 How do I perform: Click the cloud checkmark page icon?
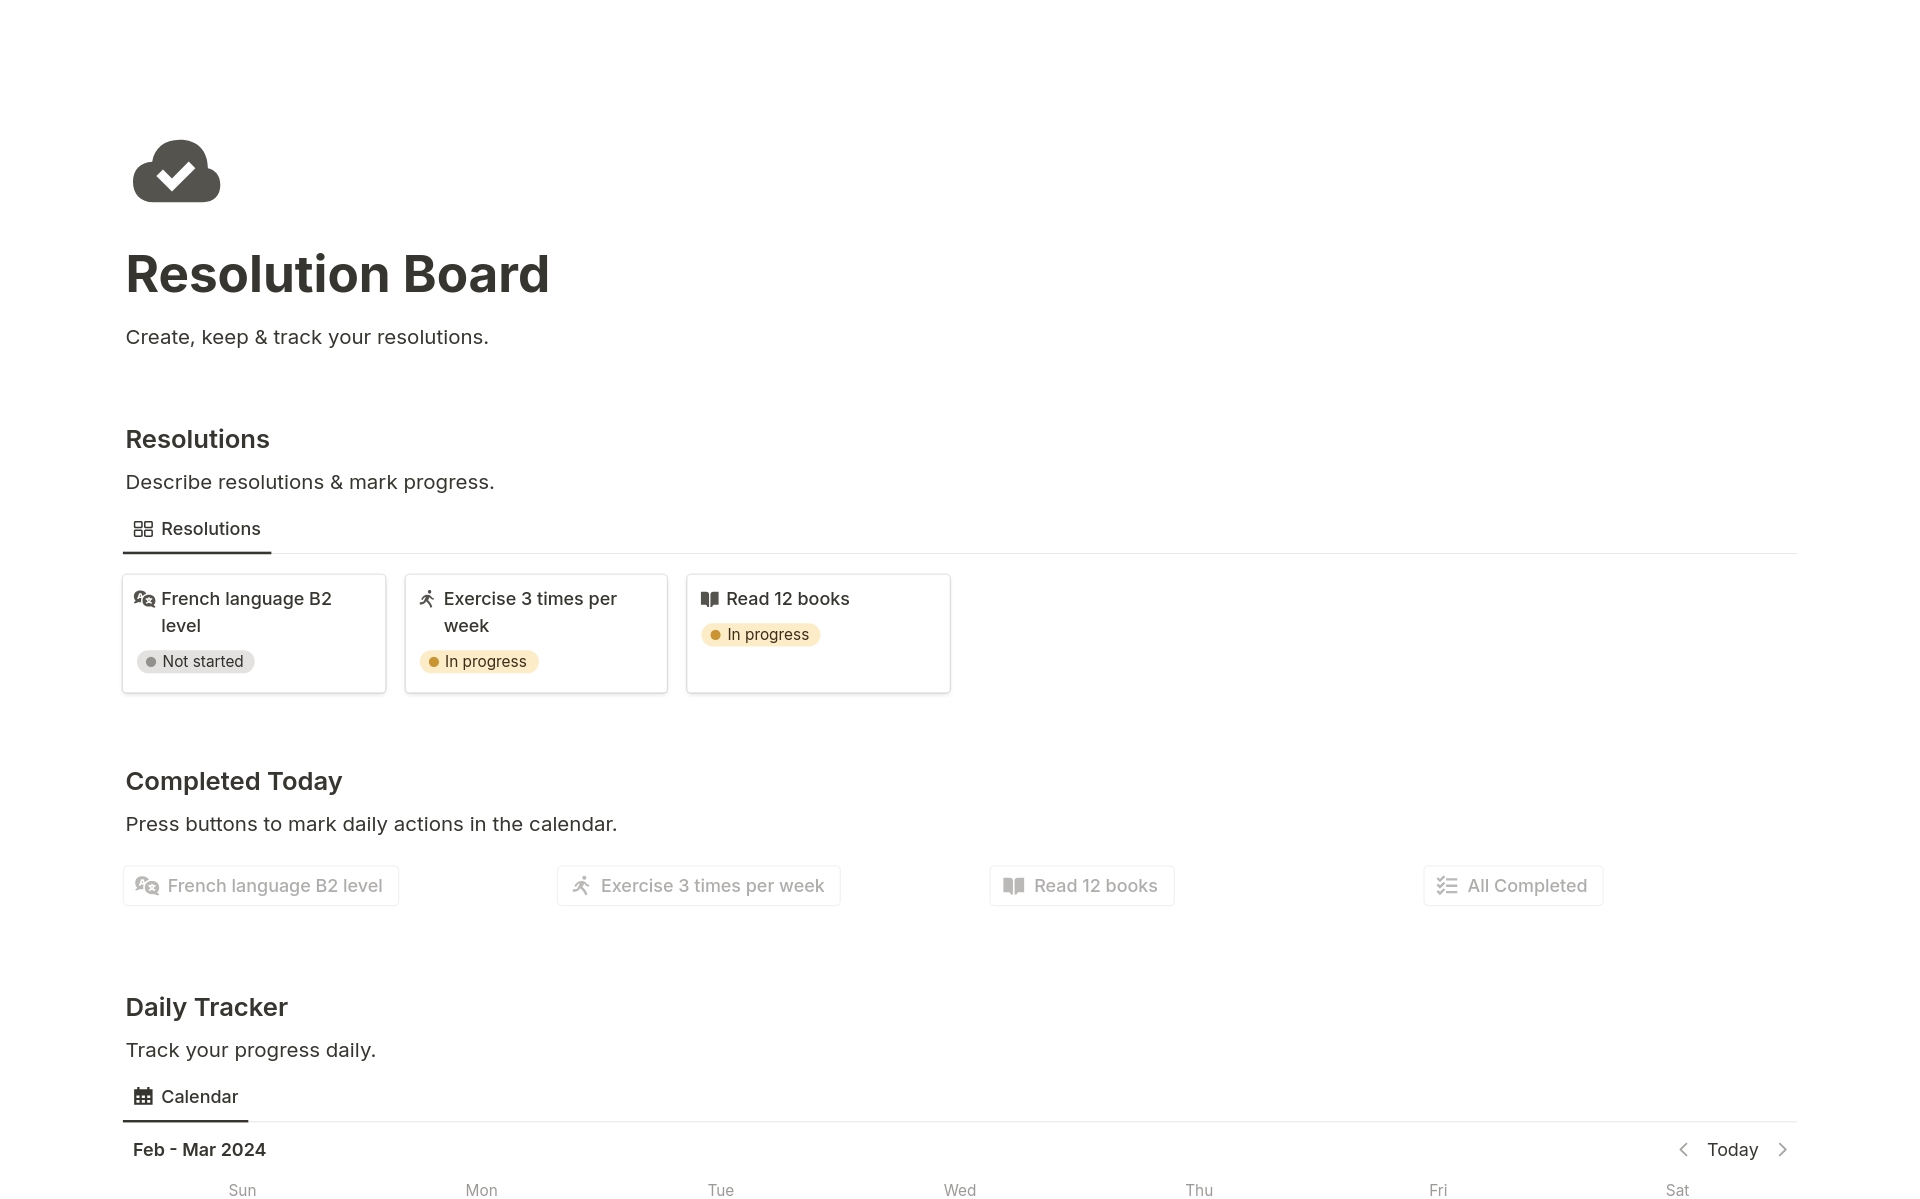click(x=176, y=171)
